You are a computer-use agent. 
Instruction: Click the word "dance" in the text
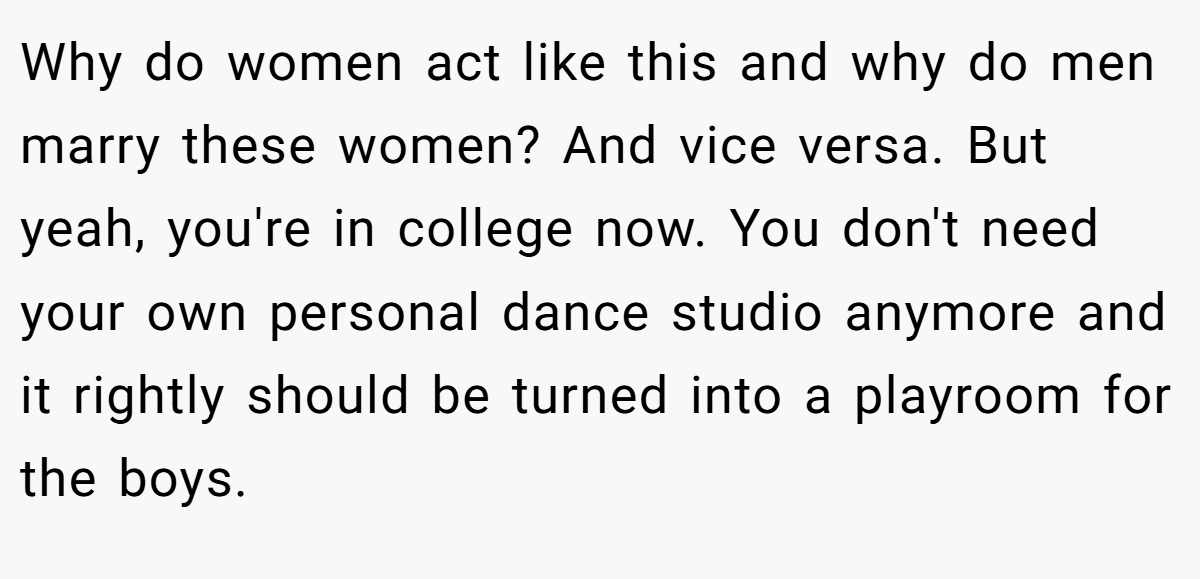pyautogui.click(x=574, y=314)
